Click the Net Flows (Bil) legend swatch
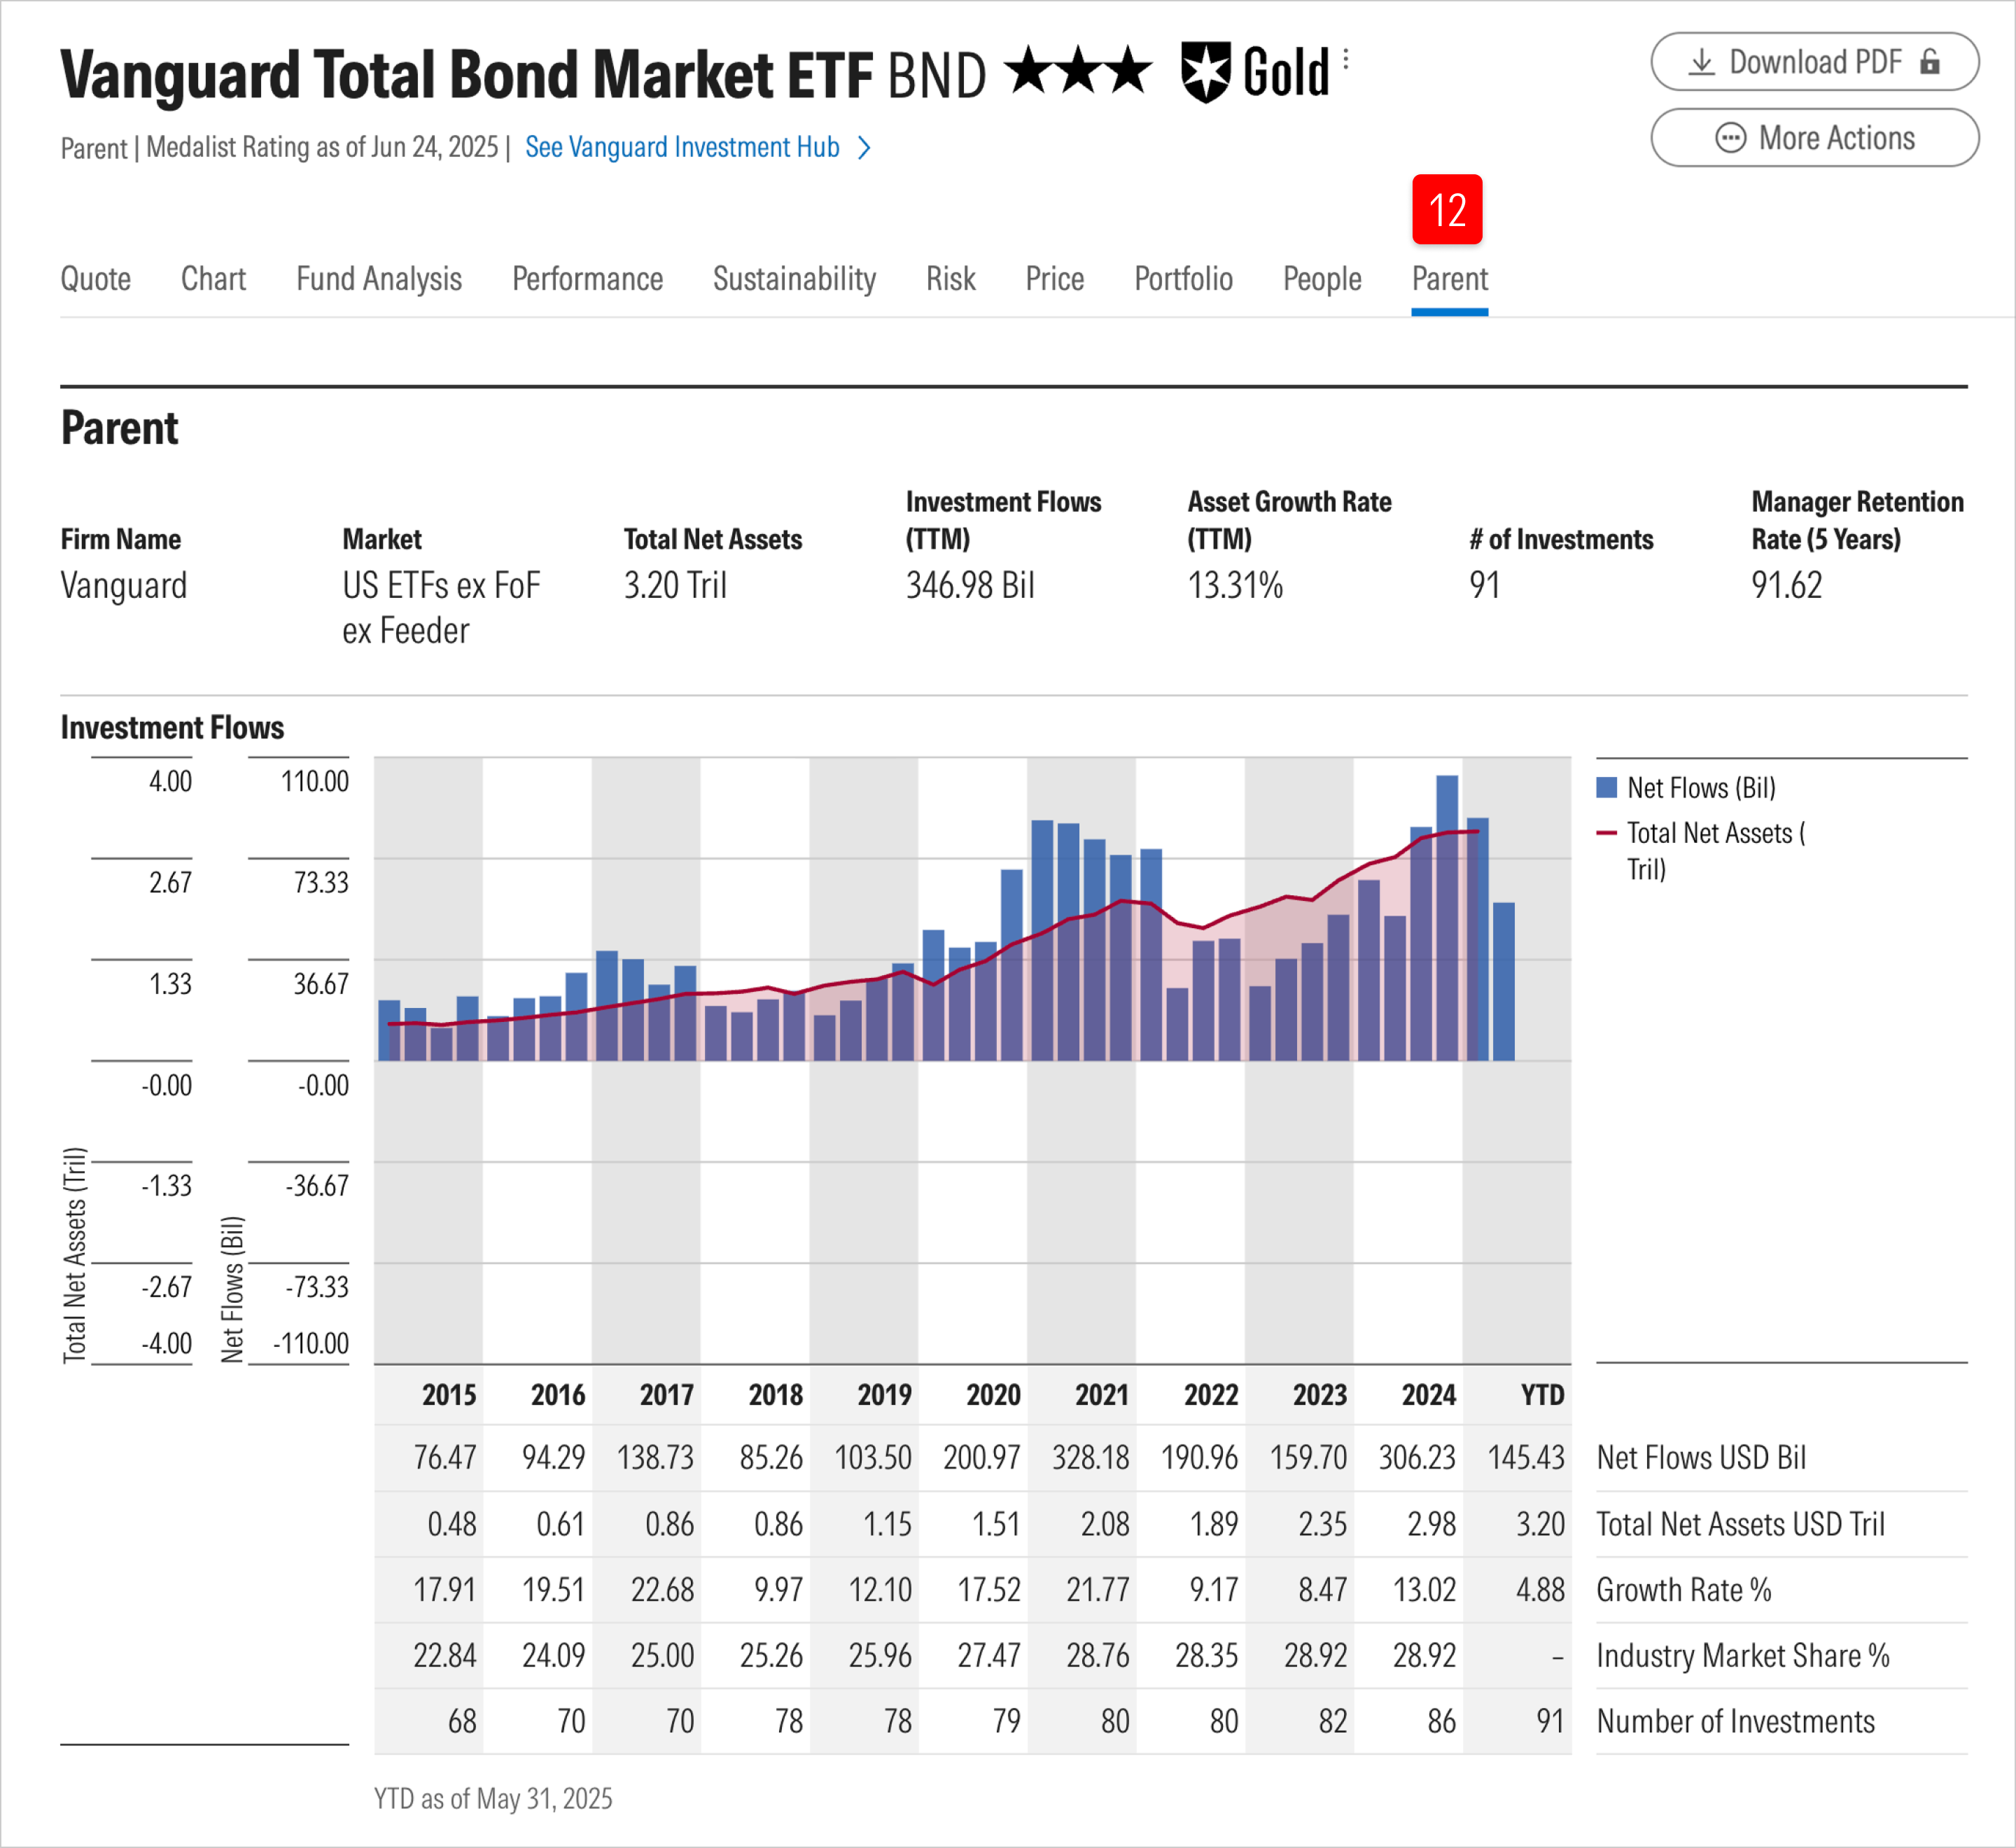 pyautogui.click(x=1607, y=788)
